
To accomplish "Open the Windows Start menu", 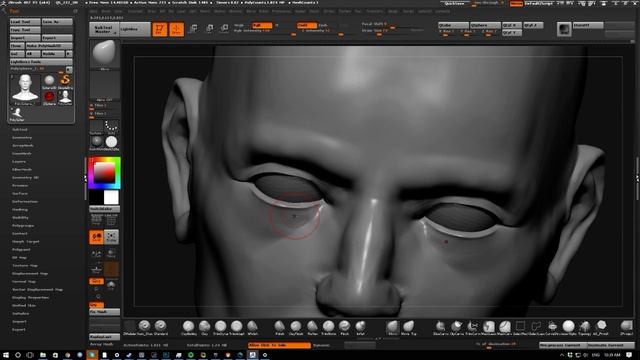I will (x=6, y=355).
